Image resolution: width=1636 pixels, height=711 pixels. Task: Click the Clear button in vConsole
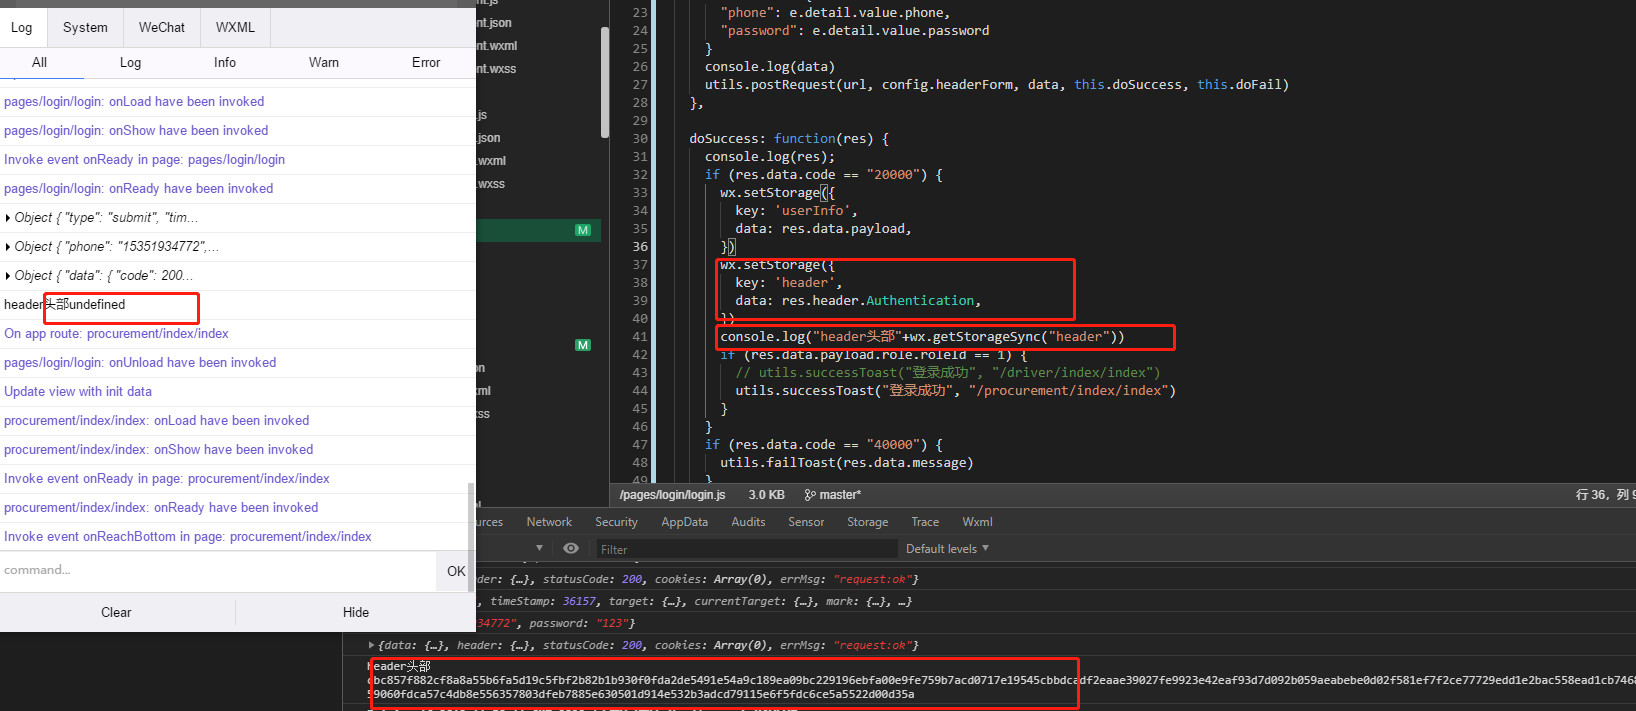(x=116, y=612)
